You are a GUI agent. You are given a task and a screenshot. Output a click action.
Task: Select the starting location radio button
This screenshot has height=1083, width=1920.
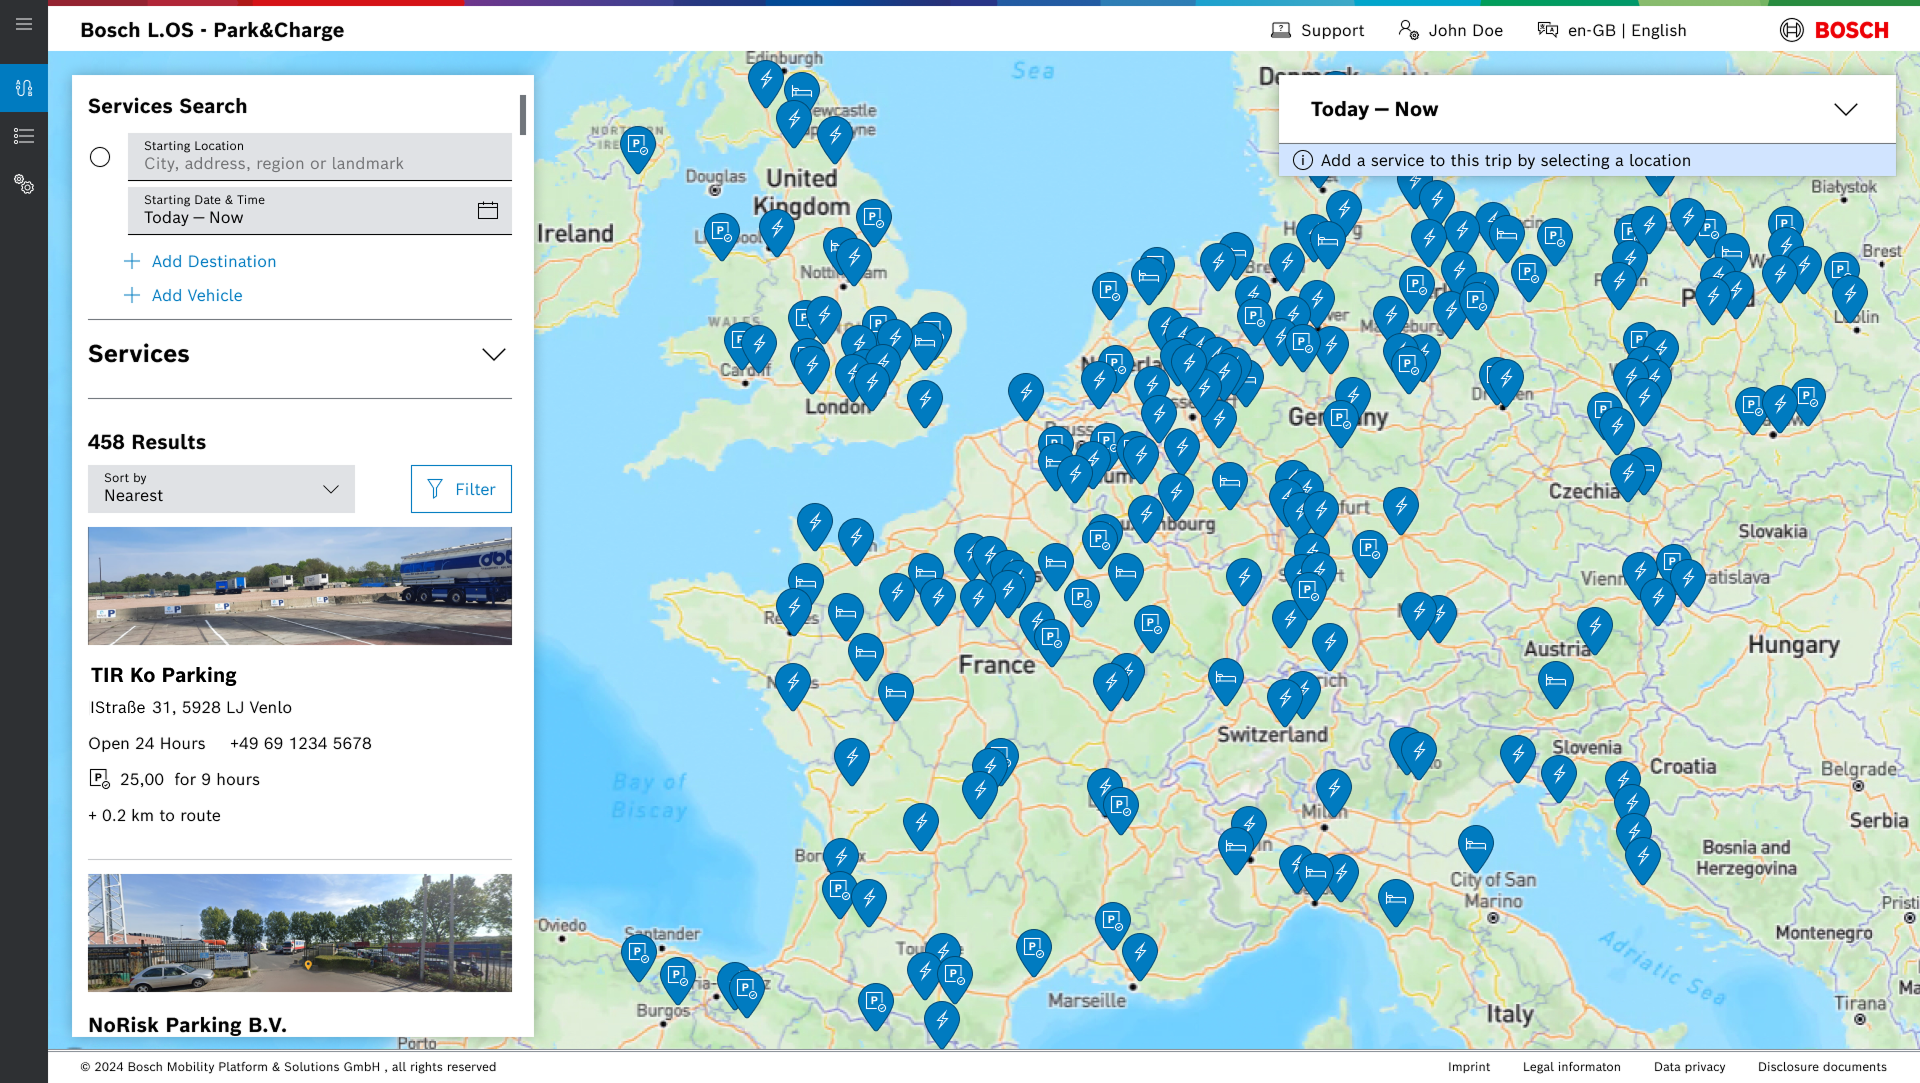click(100, 157)
